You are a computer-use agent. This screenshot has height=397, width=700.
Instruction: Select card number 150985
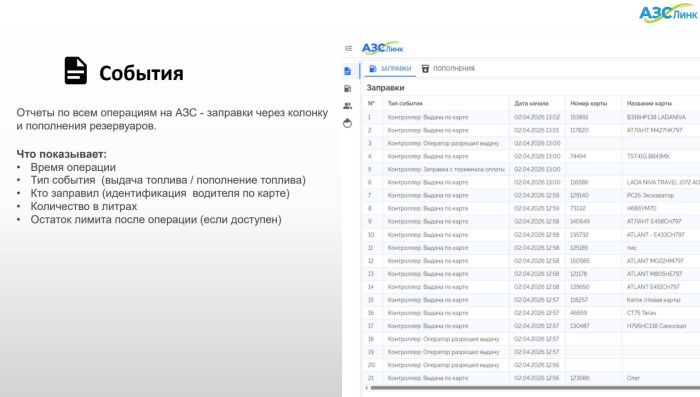(x=579, y=261)
